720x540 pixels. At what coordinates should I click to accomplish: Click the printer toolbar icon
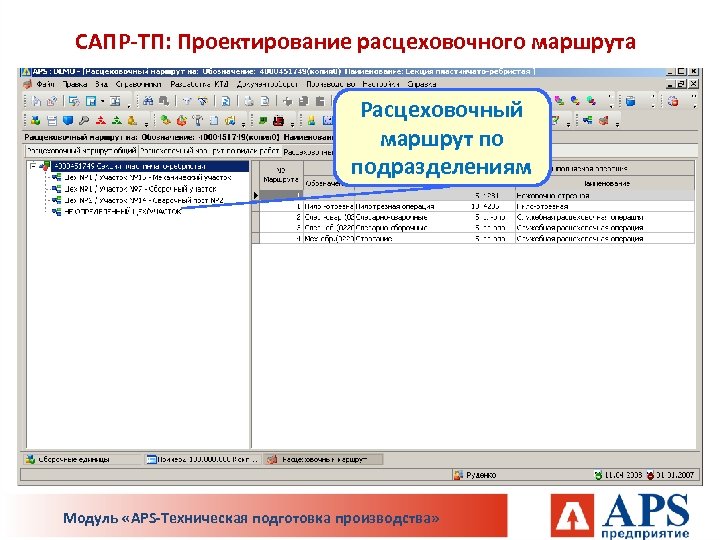coord(249,101)
